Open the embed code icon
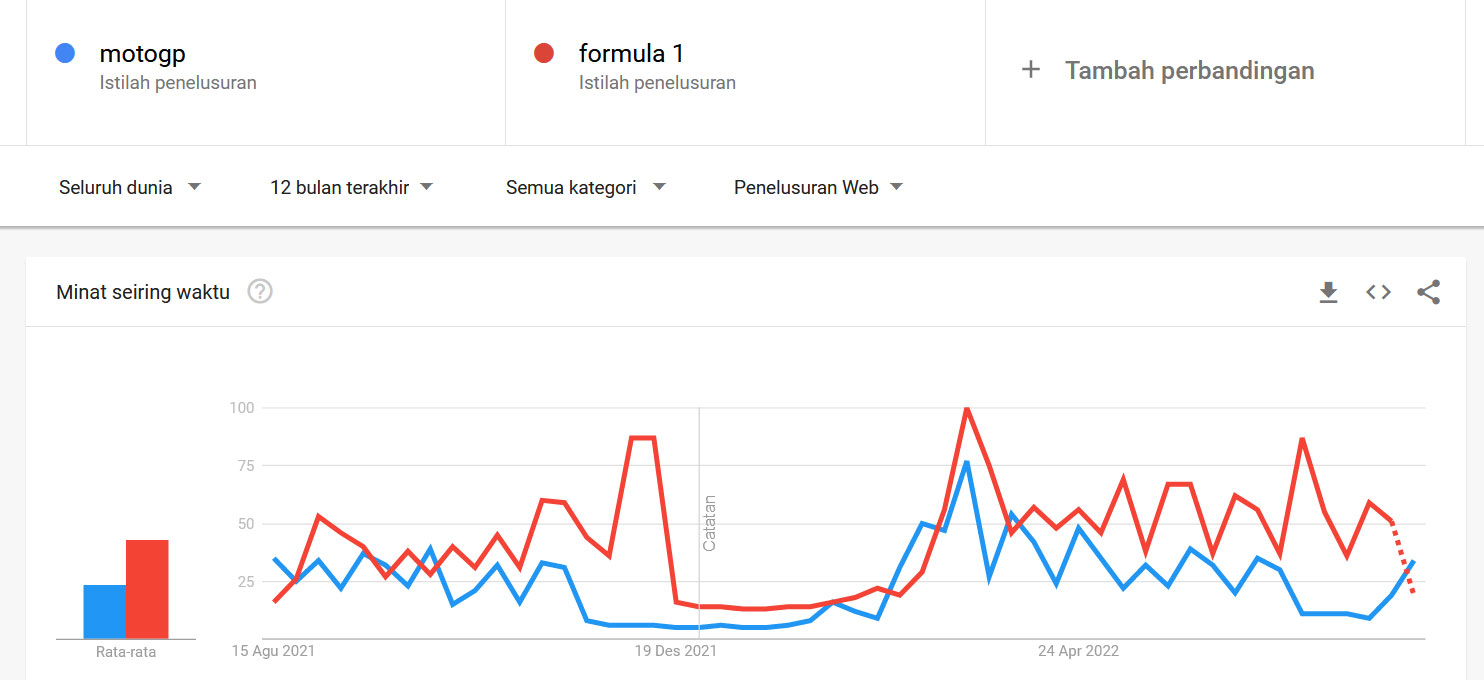 [1378, 292]
